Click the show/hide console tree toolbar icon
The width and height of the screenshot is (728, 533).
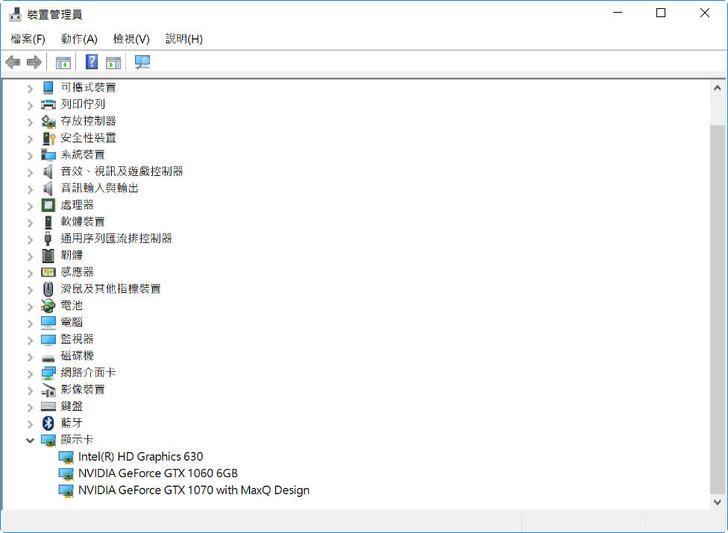click(63, 62)
